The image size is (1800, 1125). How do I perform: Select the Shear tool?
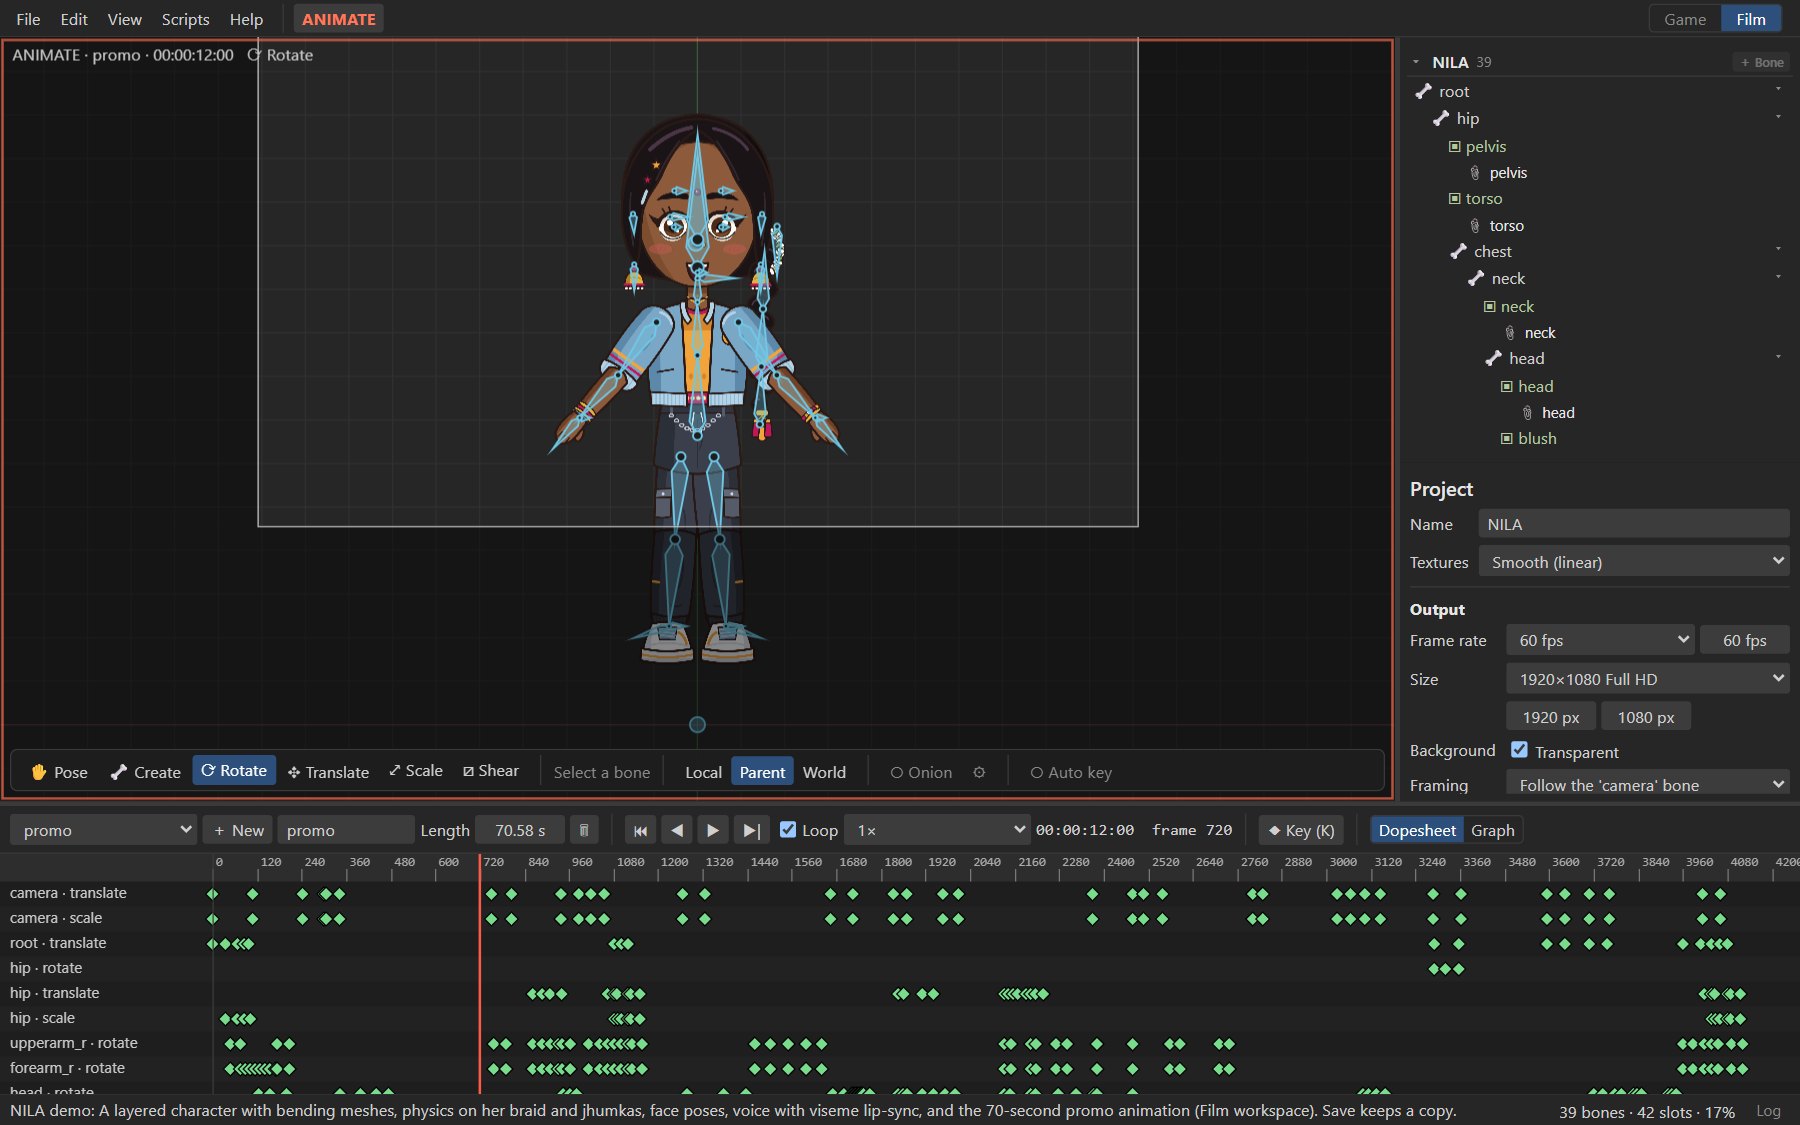click(490, 771)
